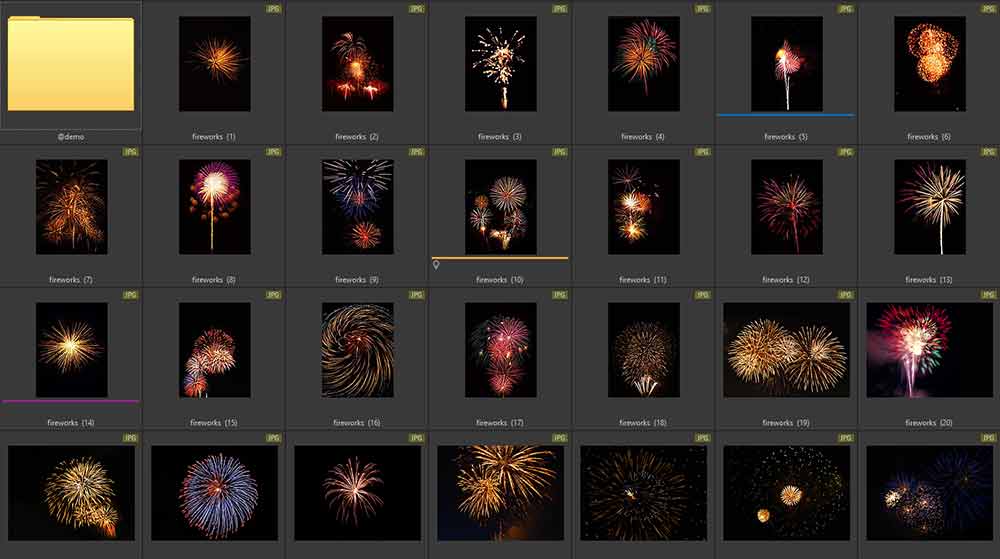
Task: Select the fireworks (3) thumbnail image
Action: point(500,64)
